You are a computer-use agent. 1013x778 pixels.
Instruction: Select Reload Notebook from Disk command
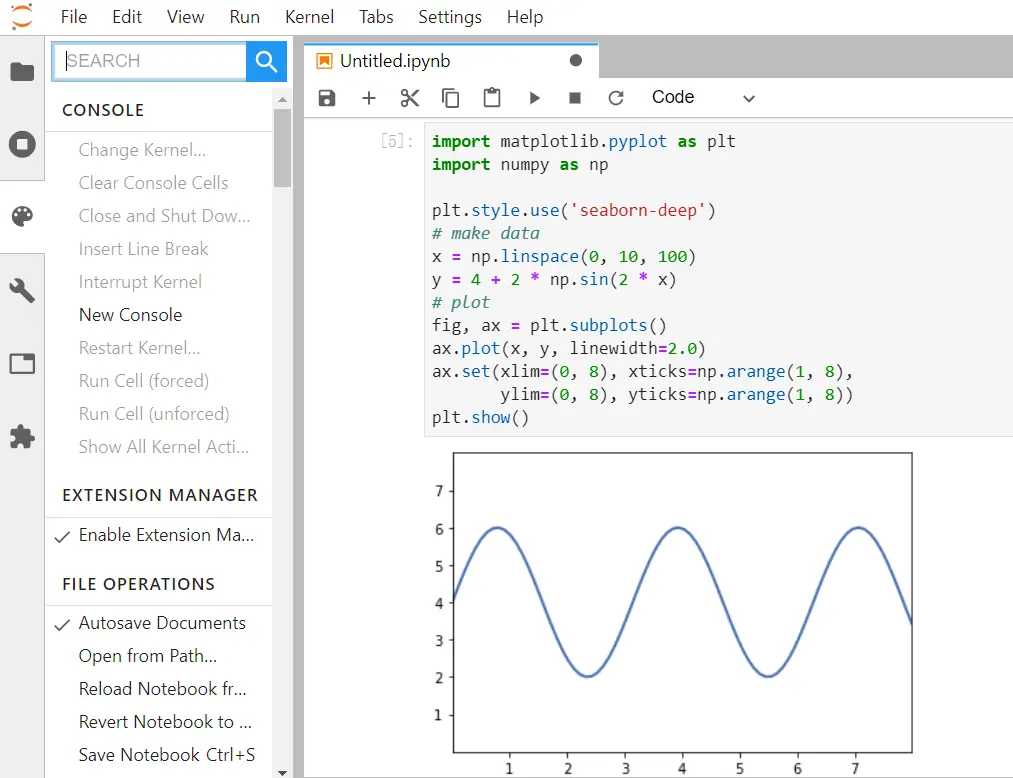(158, 689)
